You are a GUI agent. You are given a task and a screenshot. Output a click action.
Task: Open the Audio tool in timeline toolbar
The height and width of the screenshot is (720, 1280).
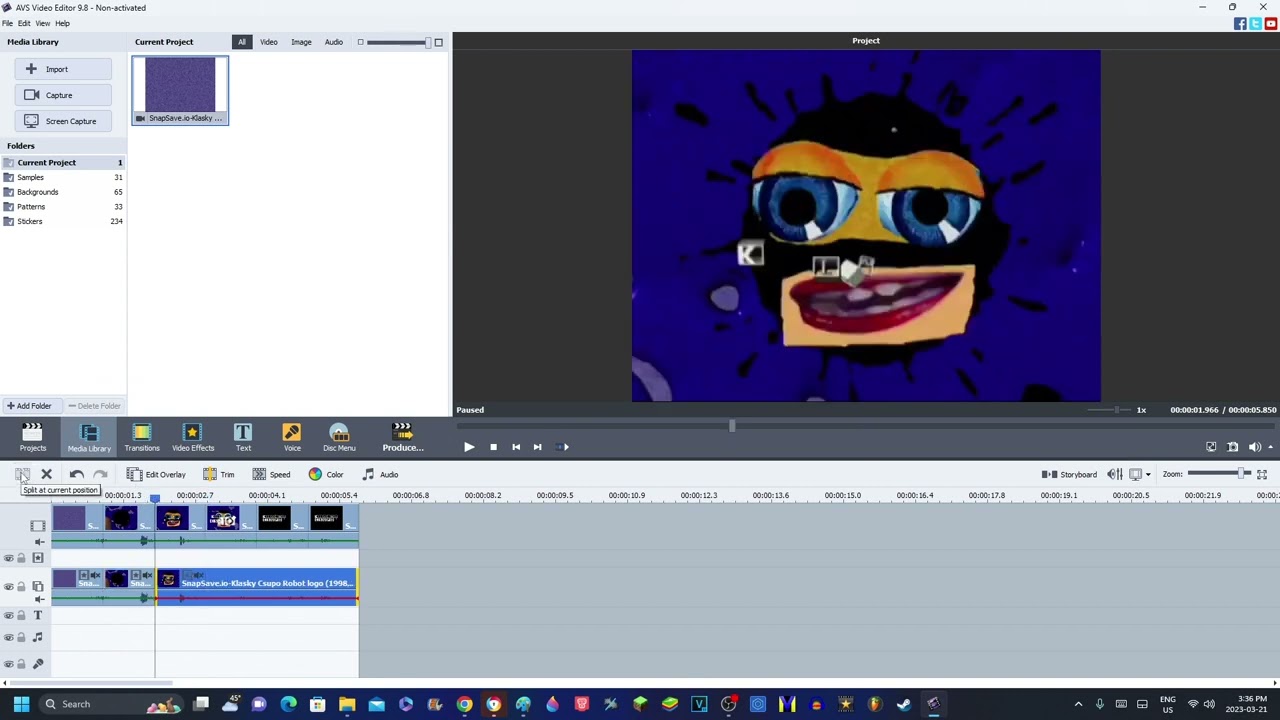point(380,474)
